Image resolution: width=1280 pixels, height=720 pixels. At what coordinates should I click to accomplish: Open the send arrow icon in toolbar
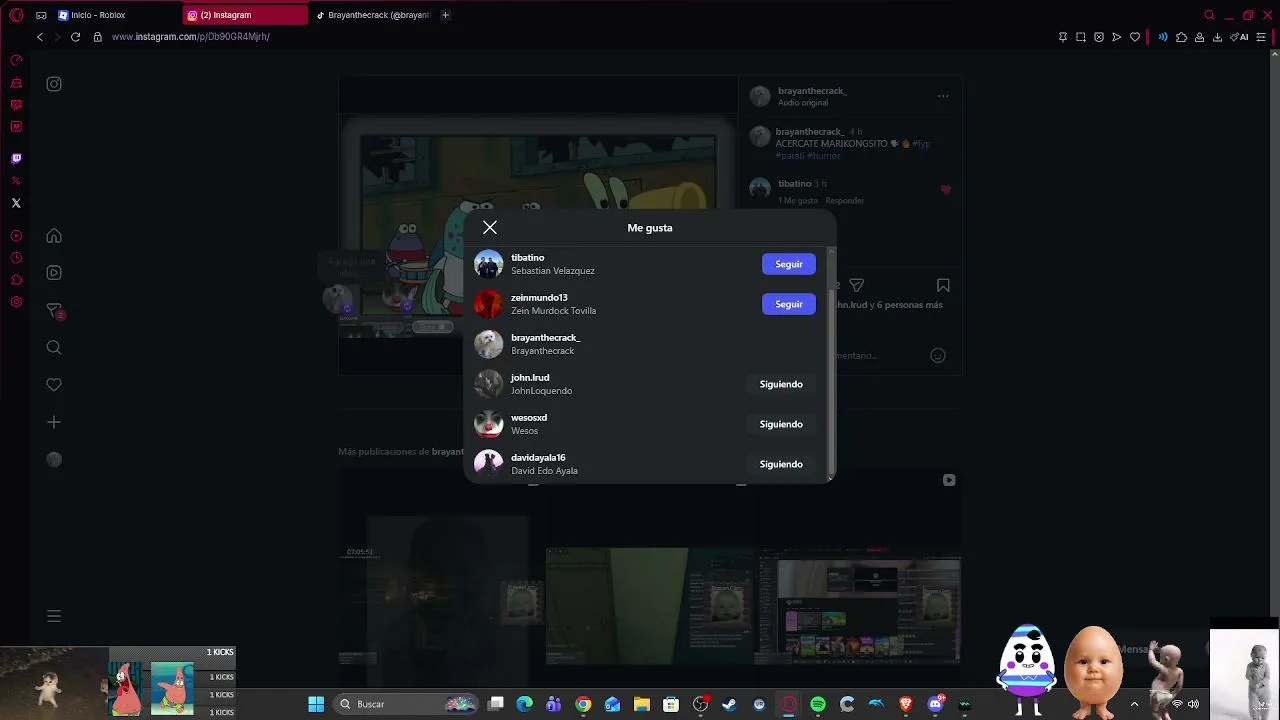1117,37
